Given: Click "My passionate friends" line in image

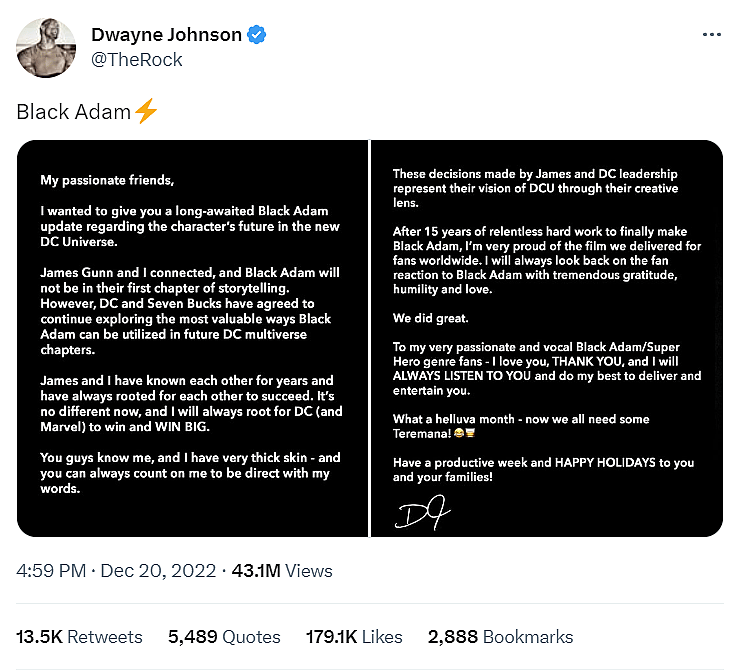Looking at the screenshot, I should tap(107, 181).
